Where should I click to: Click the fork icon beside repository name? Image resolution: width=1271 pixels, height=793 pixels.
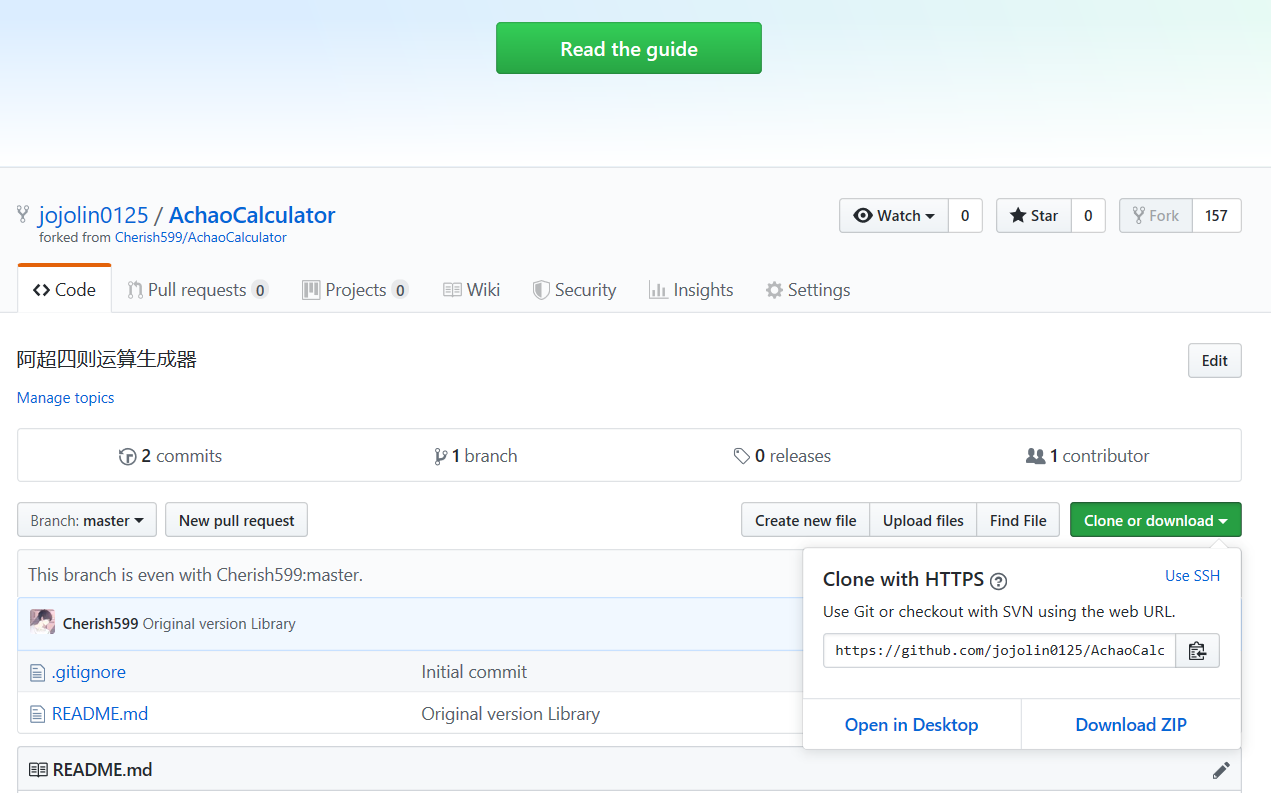(x=23, y=214)
